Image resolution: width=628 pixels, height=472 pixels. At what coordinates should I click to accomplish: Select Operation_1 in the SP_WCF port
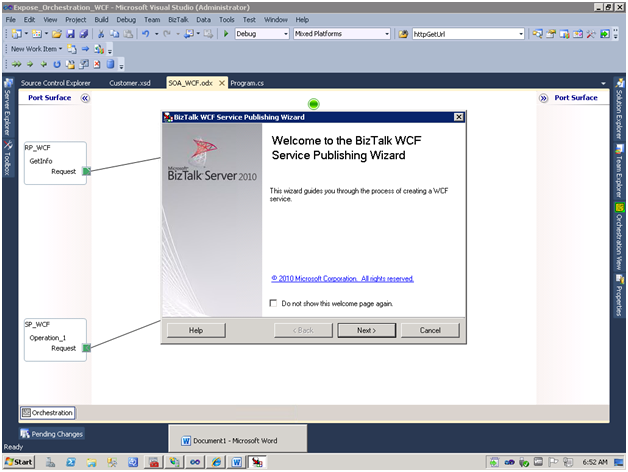point(47,338)
